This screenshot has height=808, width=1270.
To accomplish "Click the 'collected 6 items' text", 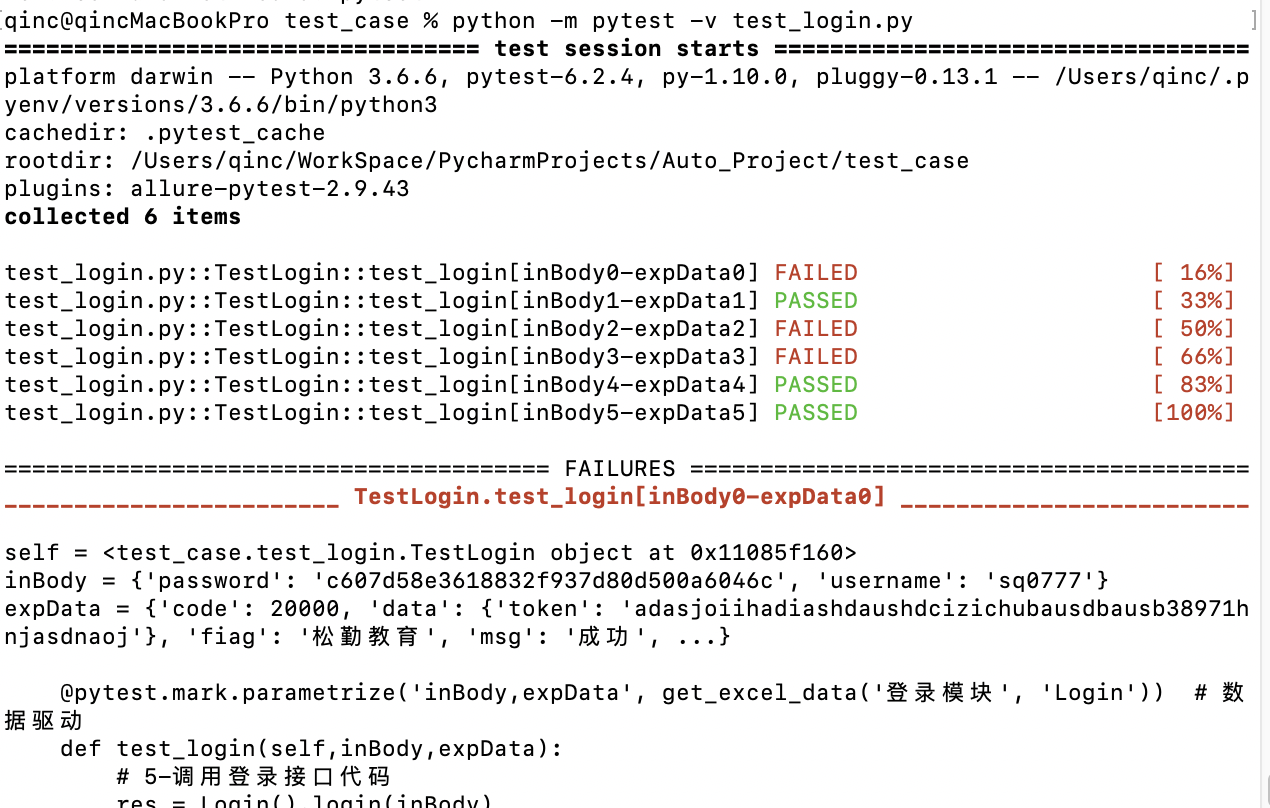I will pos(123,217).
